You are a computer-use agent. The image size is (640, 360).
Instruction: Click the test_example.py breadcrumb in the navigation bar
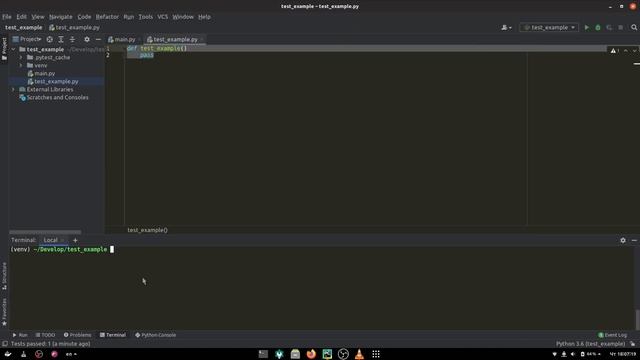tap(74, 27)
